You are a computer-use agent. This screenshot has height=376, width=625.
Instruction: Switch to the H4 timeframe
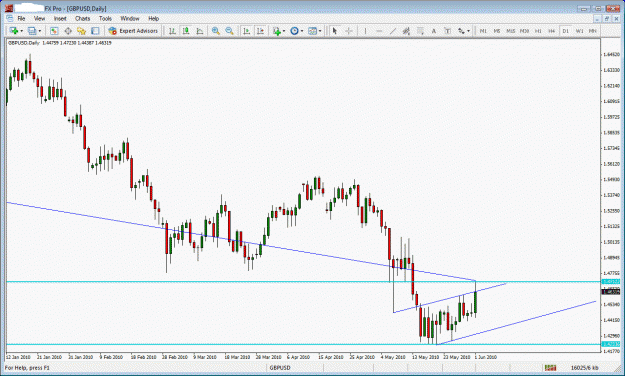point(552,31)
